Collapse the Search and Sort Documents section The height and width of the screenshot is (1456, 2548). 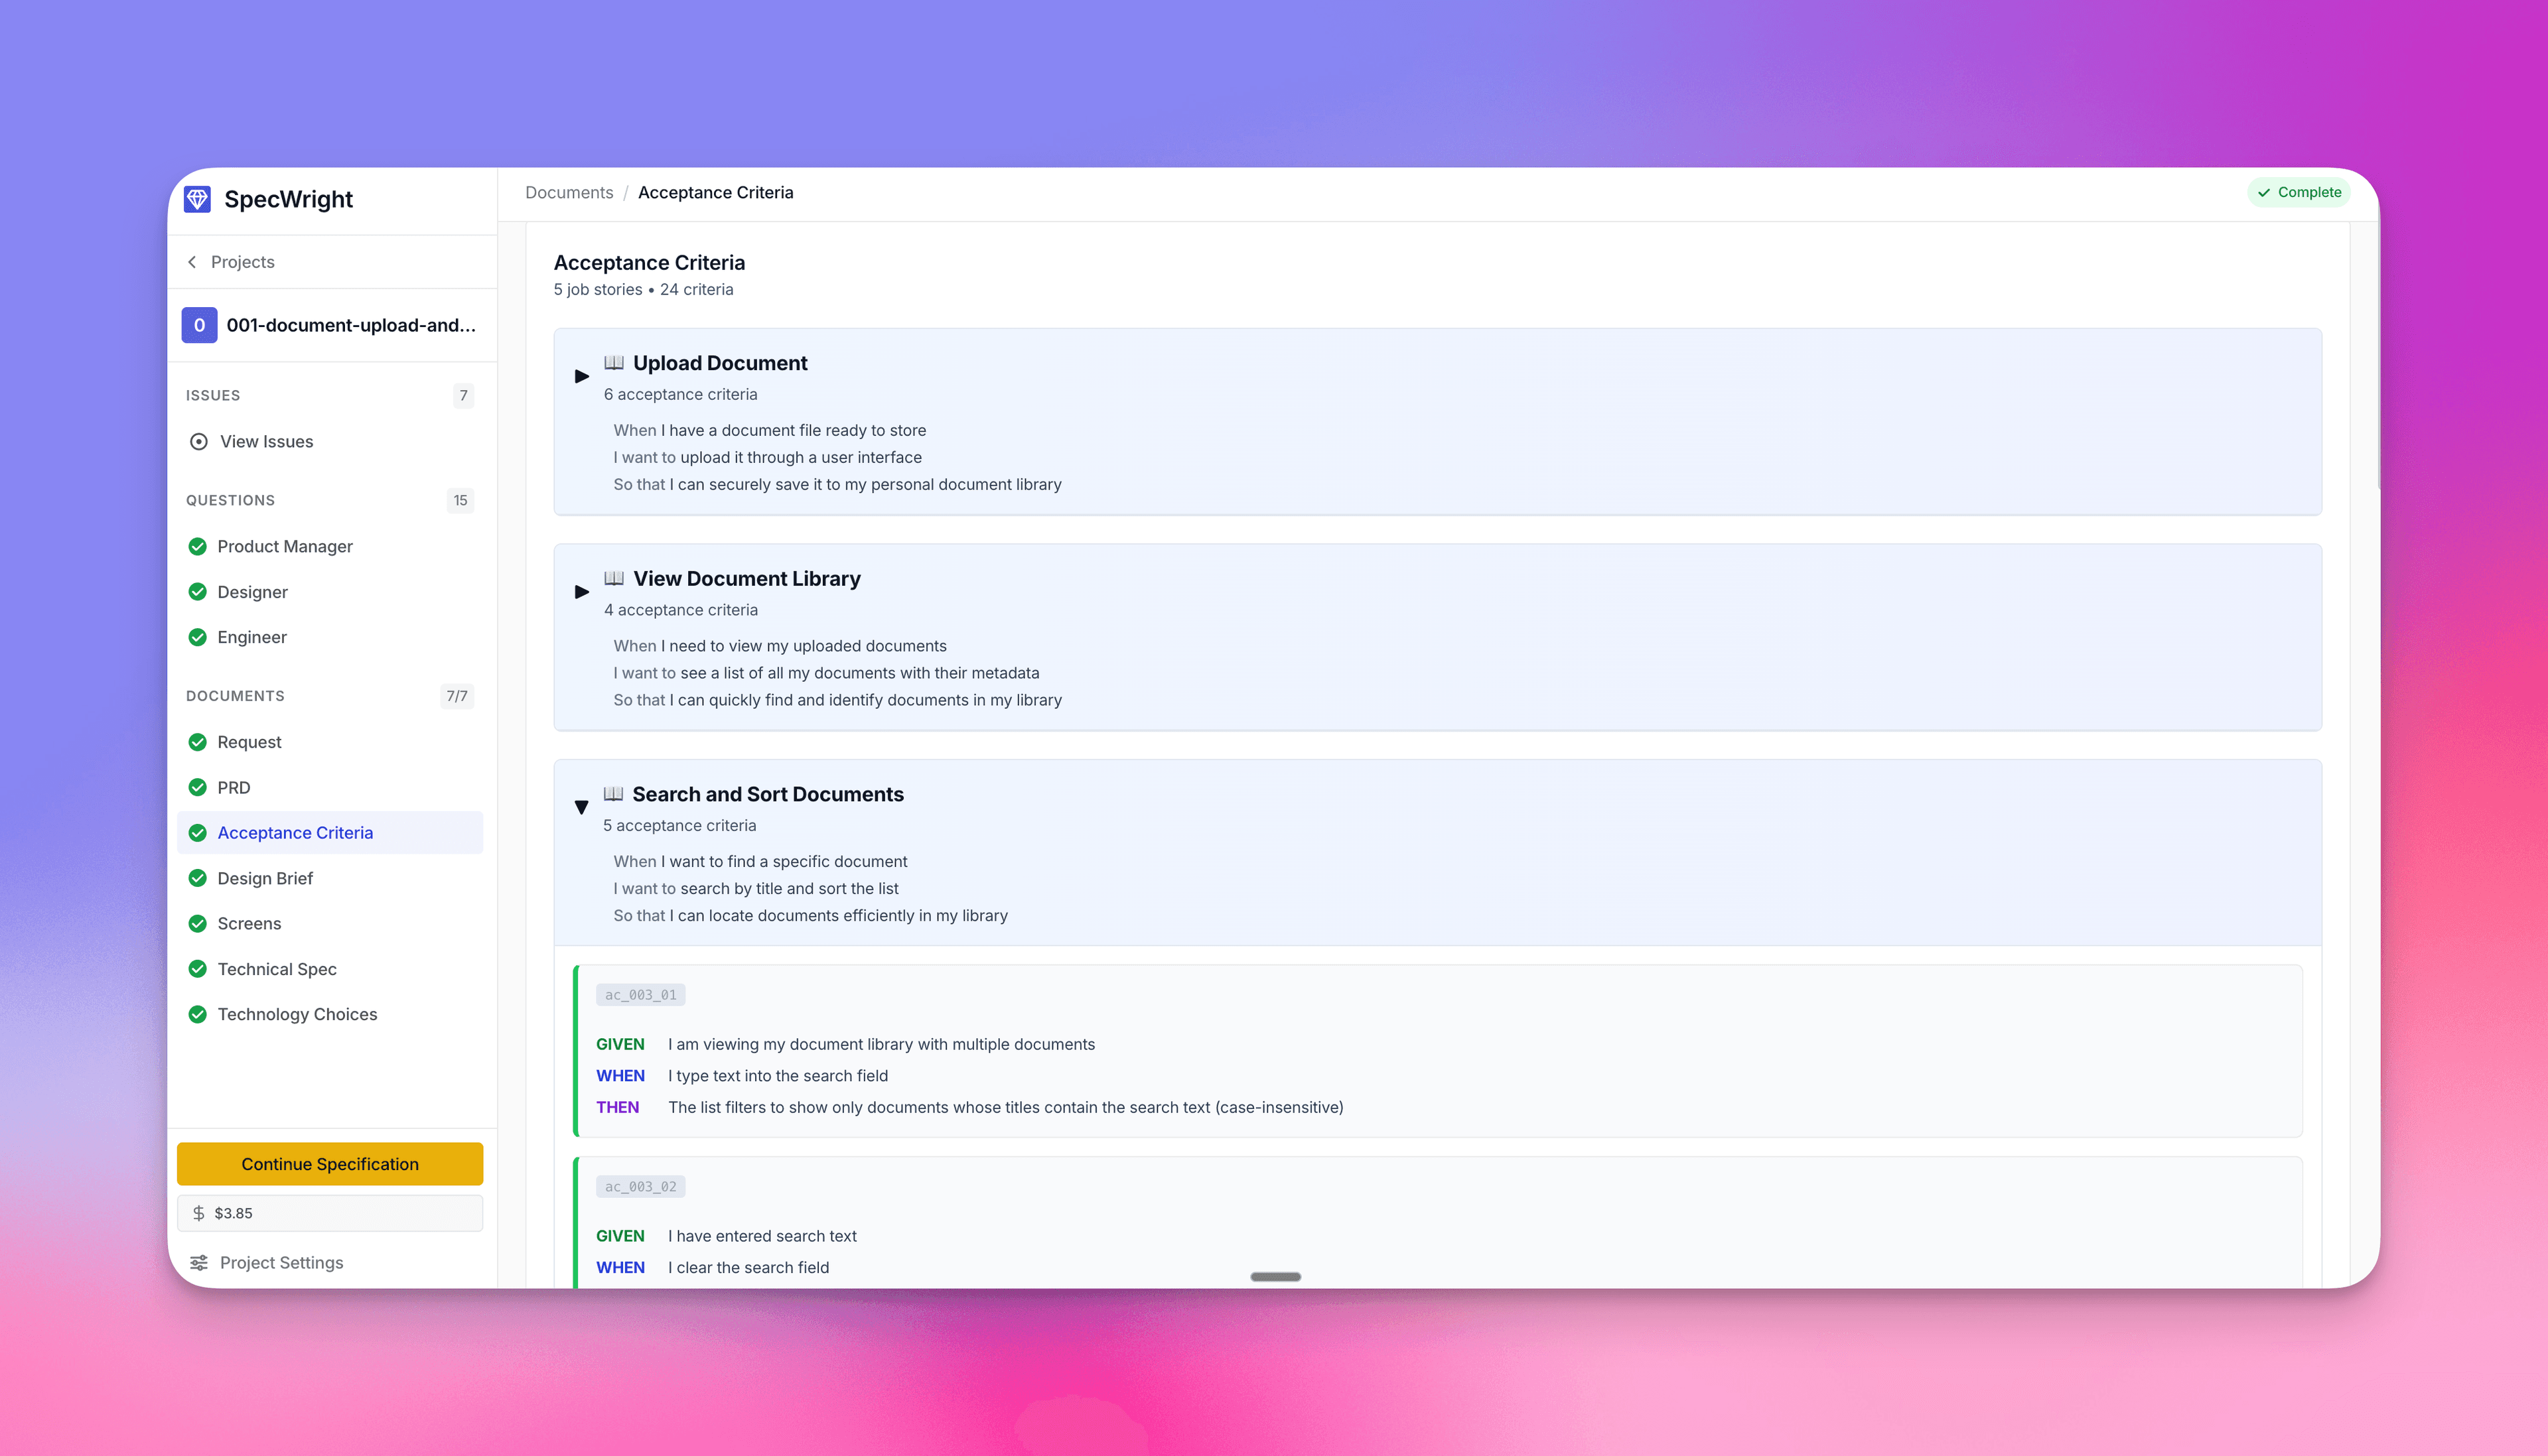[581, 807]
